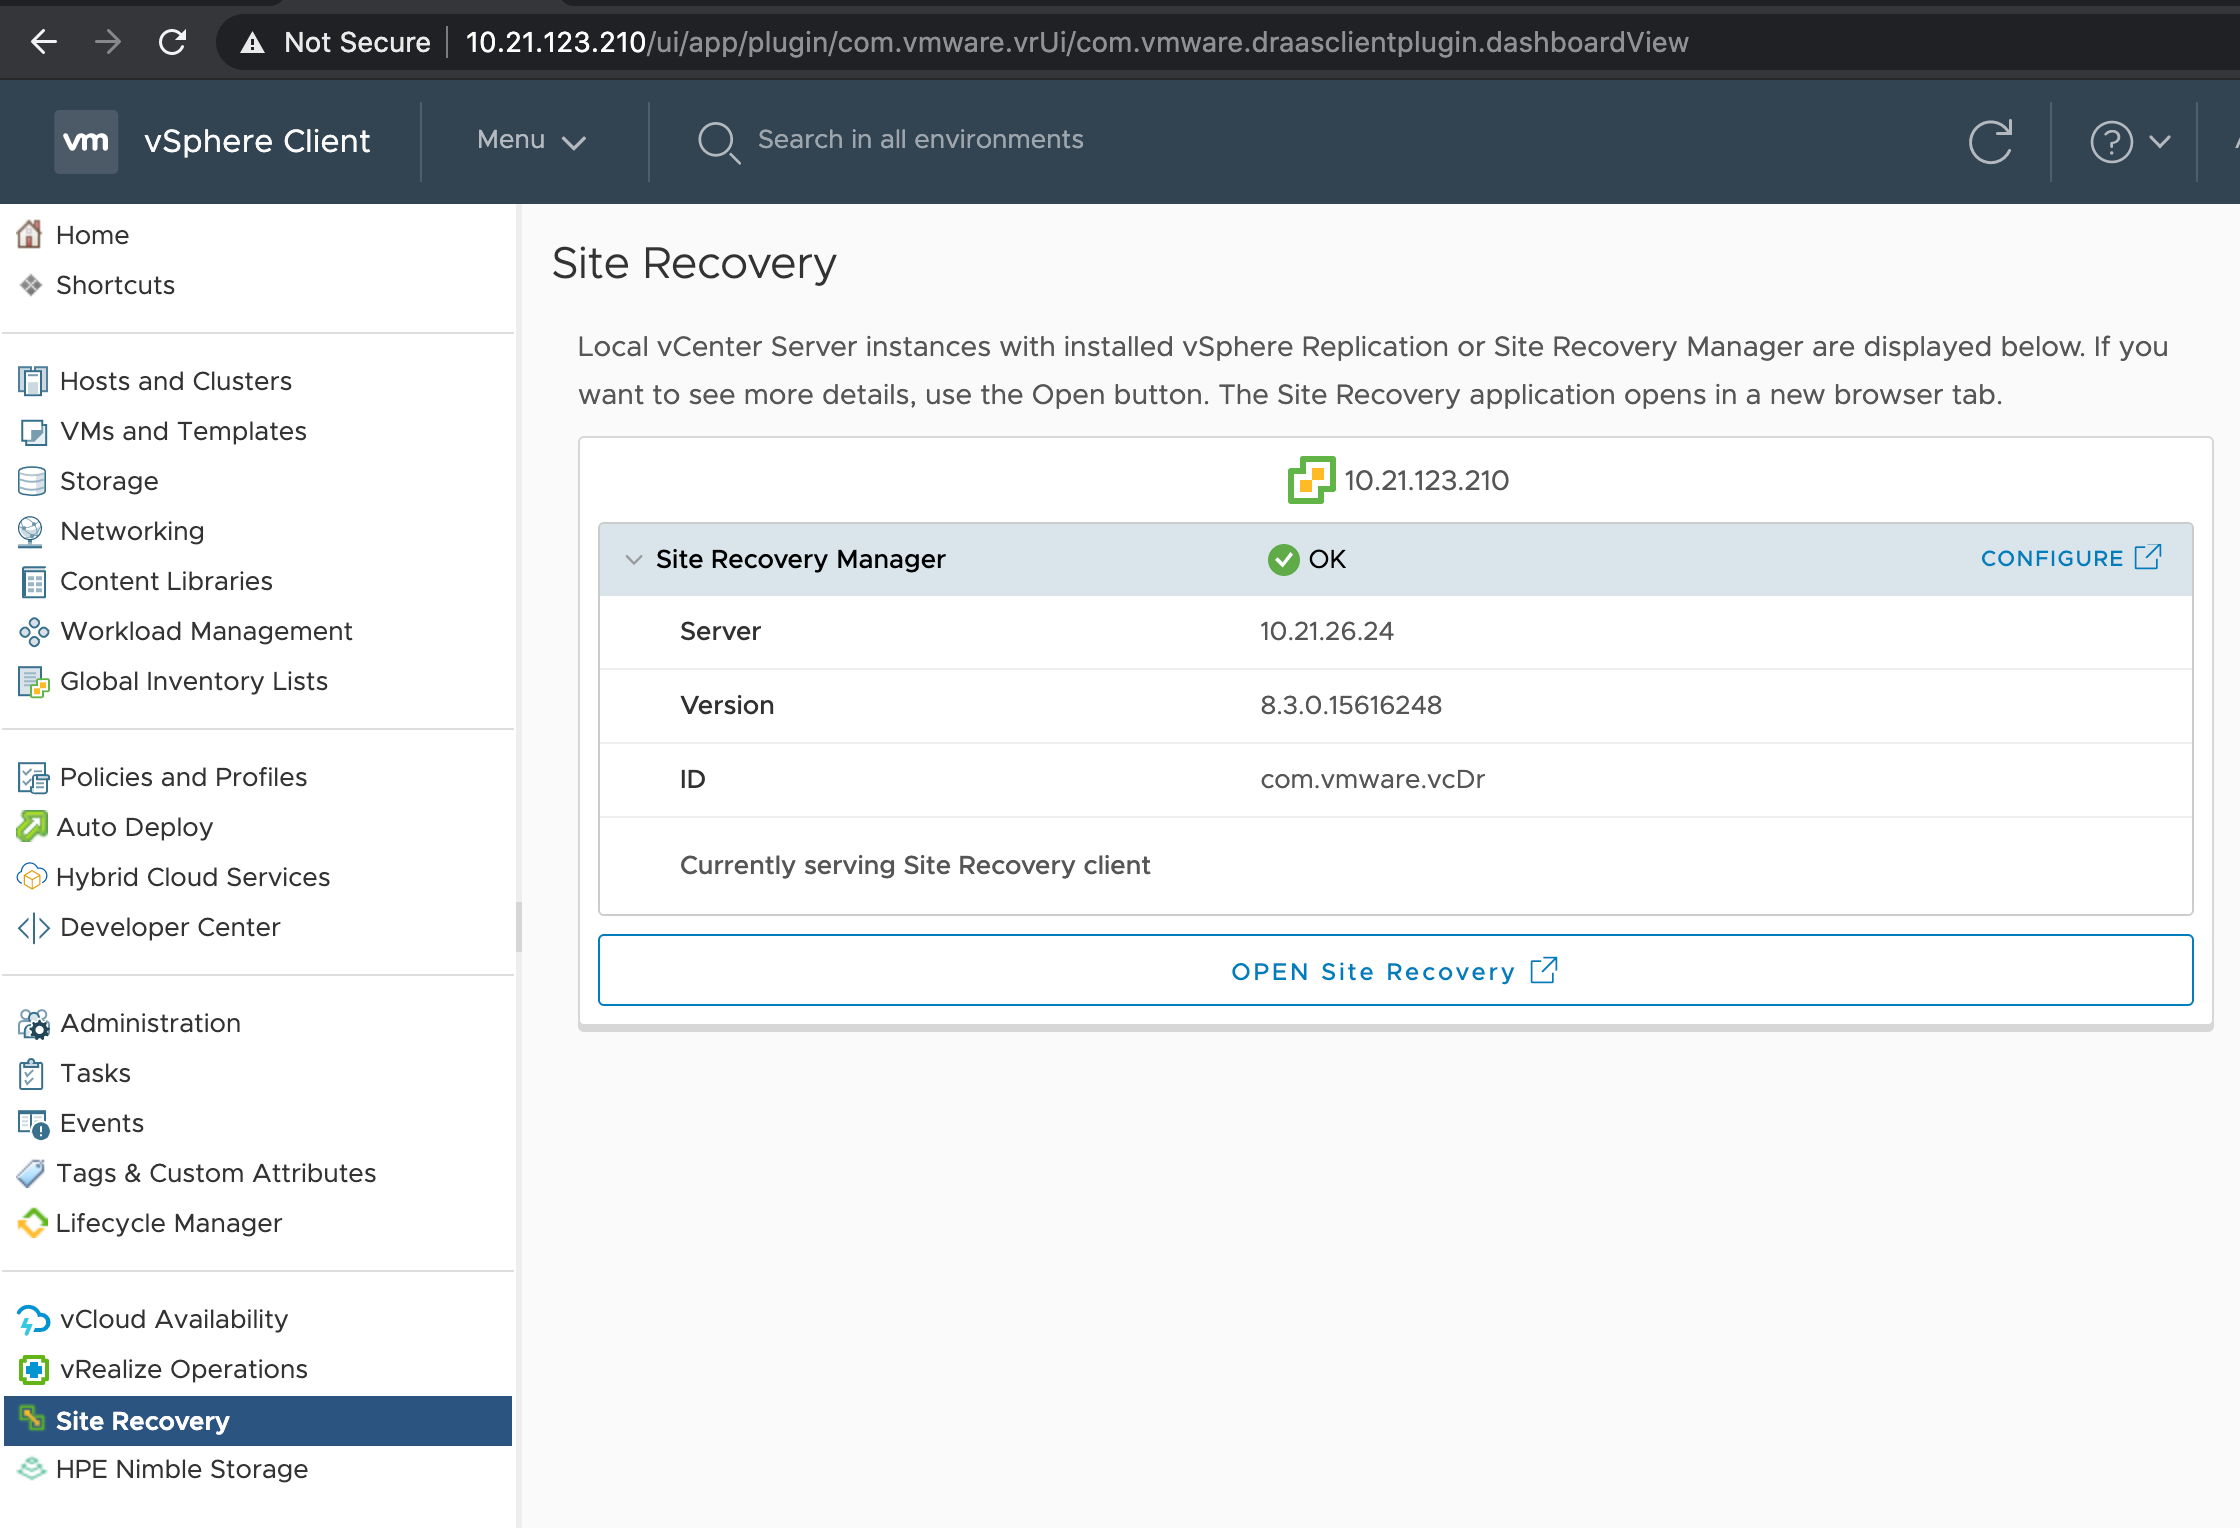Screen dimensions: 2240x1528
Task: Click the green OK status checkmark
Action: (x=1283, y=559)
